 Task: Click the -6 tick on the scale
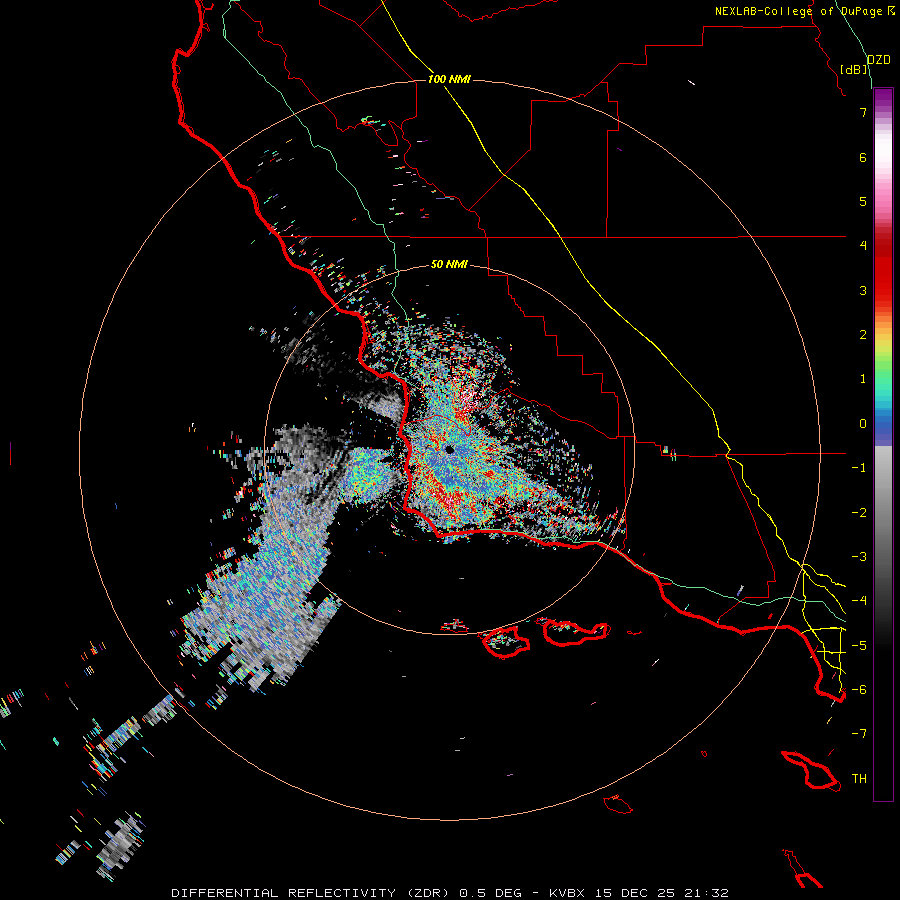coord(859,690)
